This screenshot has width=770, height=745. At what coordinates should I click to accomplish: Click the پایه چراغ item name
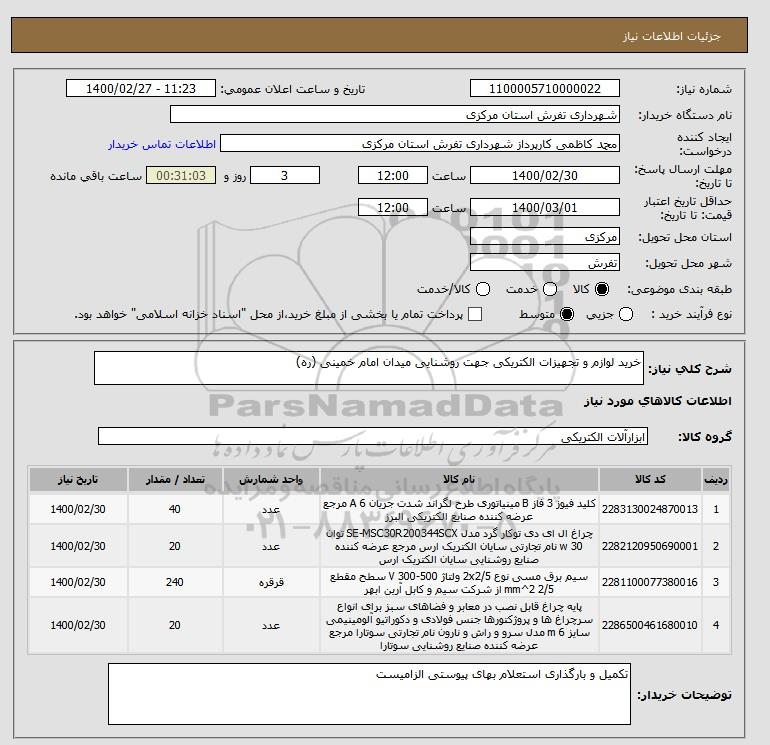[x=459, y=626]
